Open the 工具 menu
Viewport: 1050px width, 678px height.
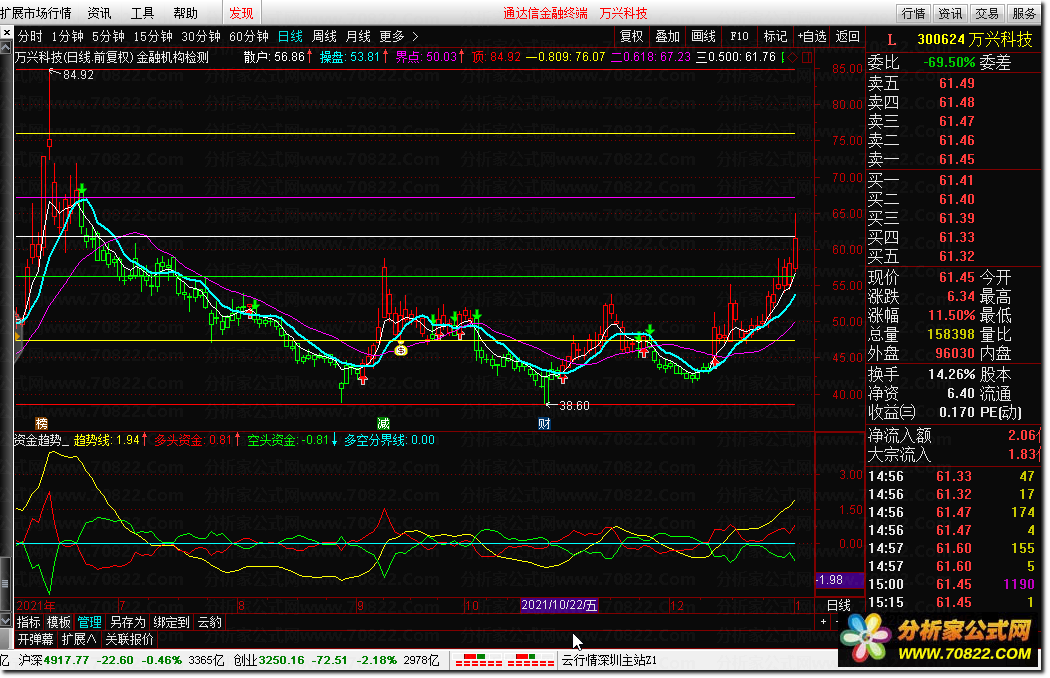(x=142, y=13)
